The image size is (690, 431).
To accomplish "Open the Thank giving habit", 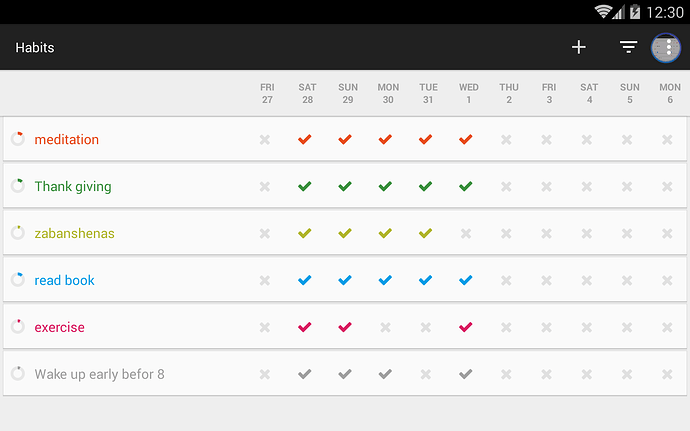I will point(73,187).
